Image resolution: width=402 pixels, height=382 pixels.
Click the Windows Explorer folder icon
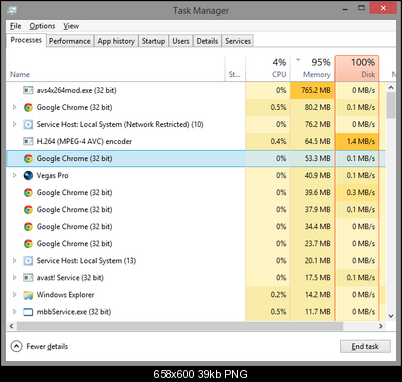coord(28,295)
